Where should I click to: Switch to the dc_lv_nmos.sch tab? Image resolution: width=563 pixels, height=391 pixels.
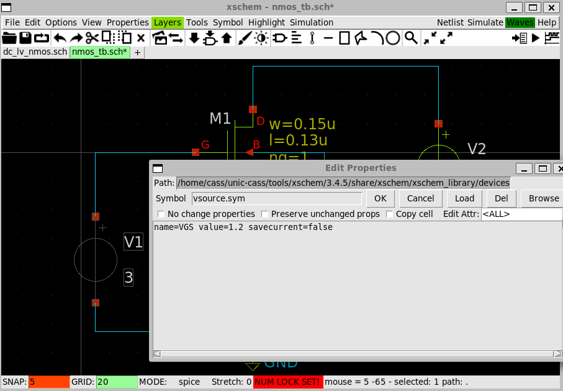click(35, 52)
